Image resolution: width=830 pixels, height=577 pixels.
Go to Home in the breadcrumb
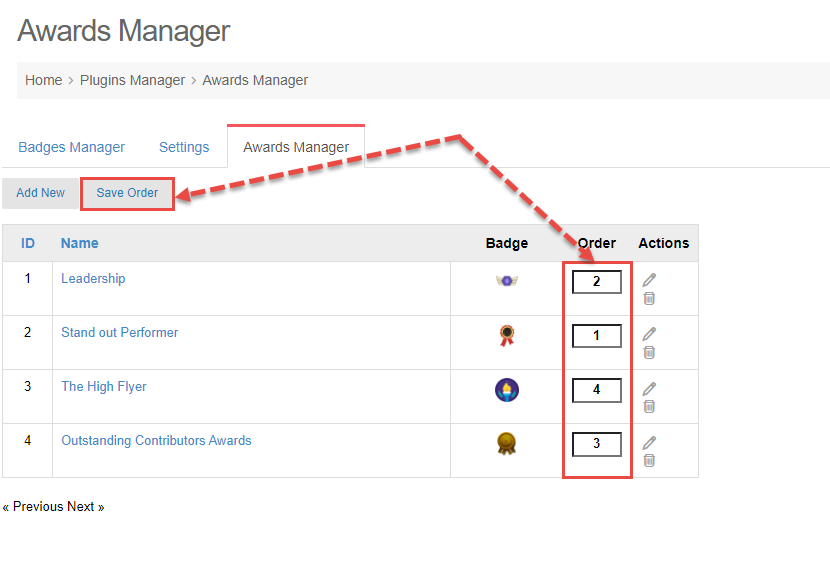43,80
